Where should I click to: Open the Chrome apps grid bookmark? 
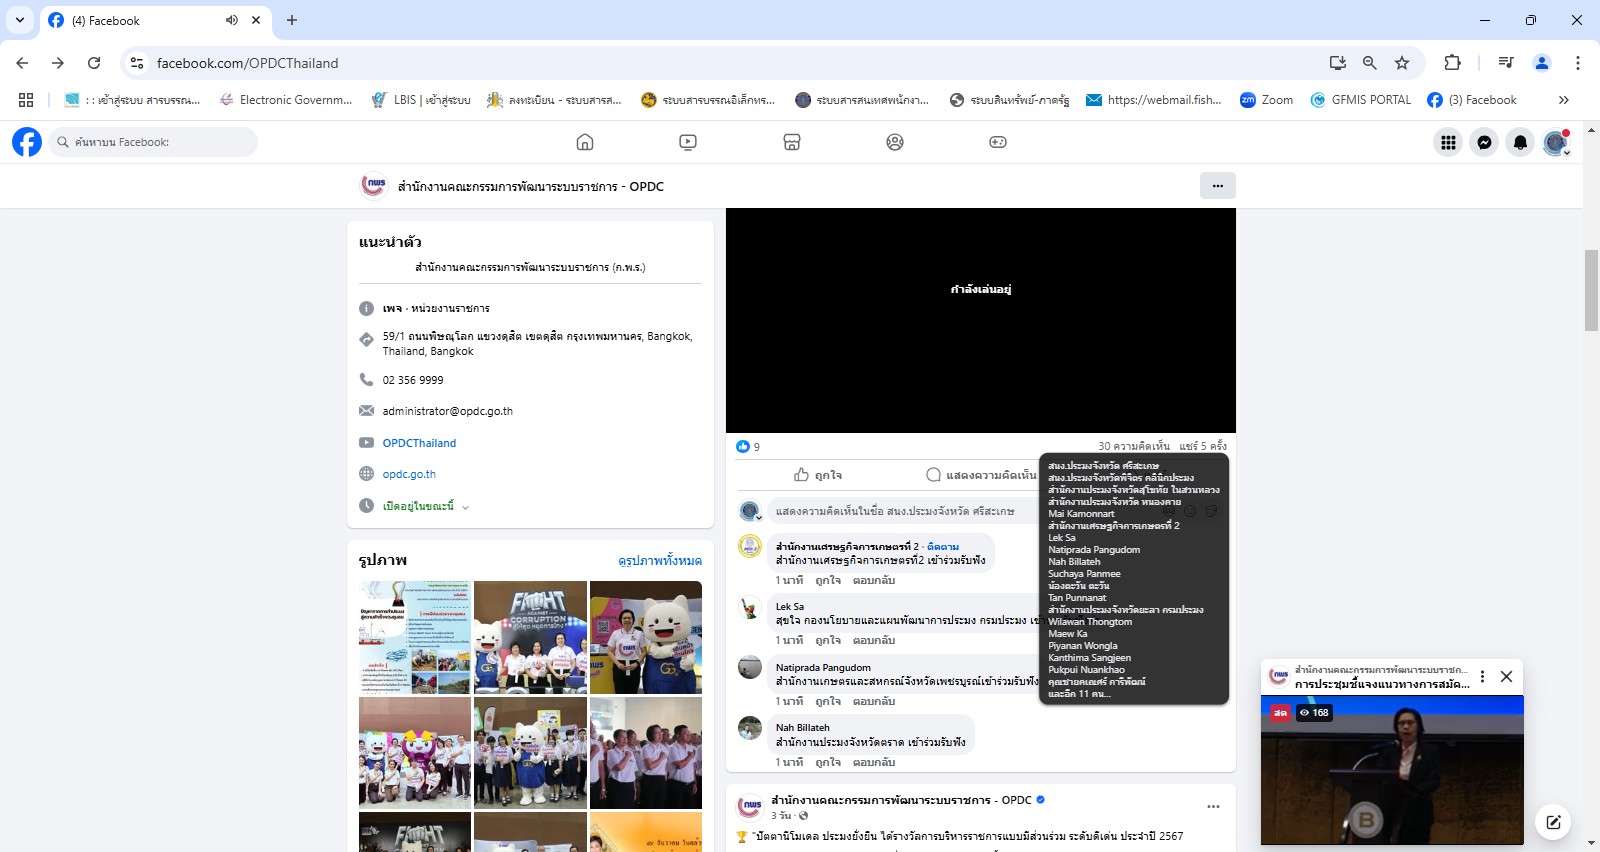tap(26, 100)
